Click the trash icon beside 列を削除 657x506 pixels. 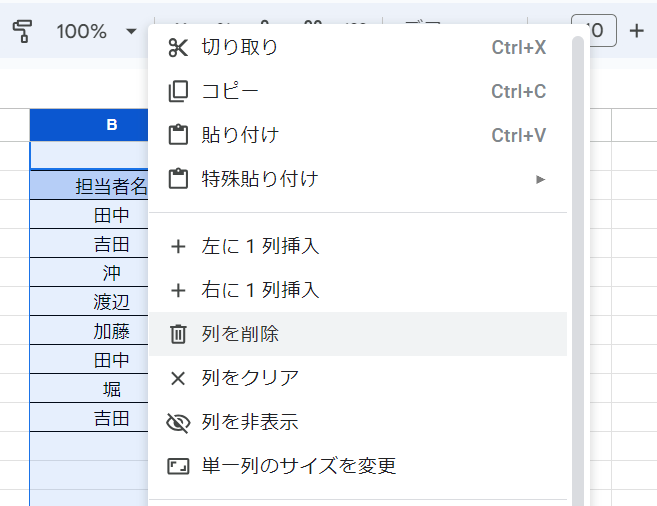tap(178, 334)
